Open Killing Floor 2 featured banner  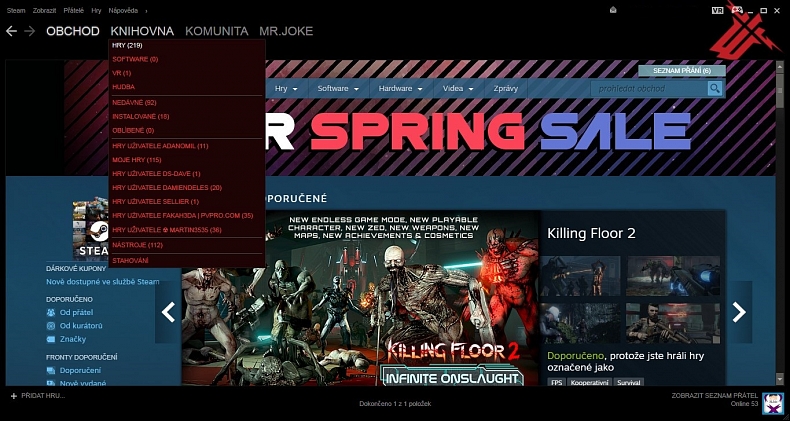(x=360, y=298)
